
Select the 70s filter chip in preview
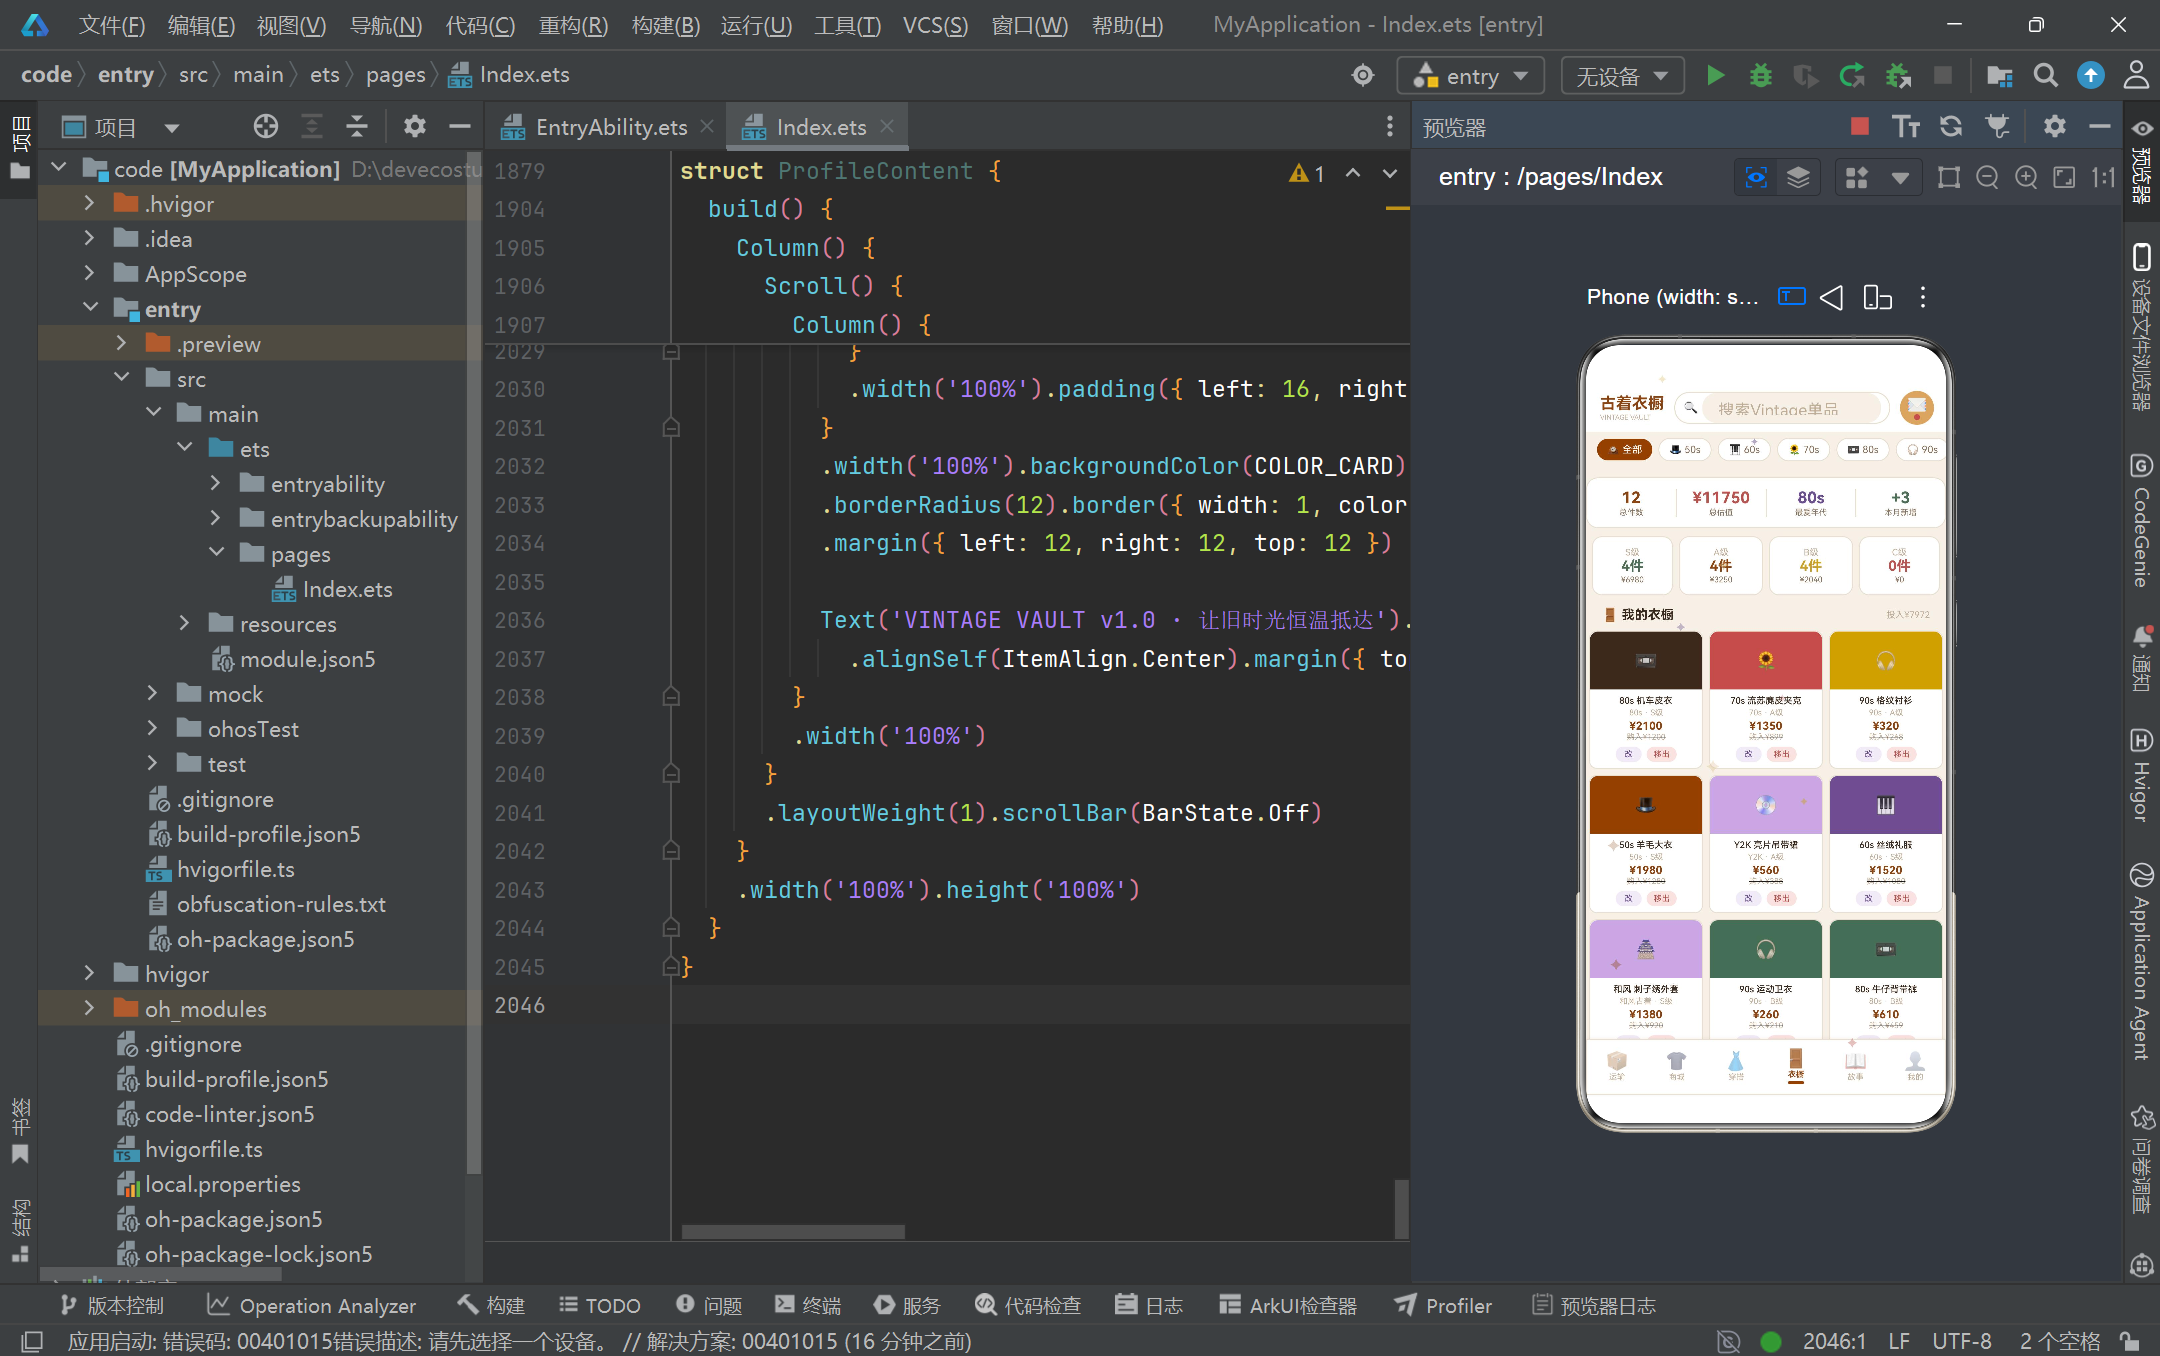point(1804,450)
